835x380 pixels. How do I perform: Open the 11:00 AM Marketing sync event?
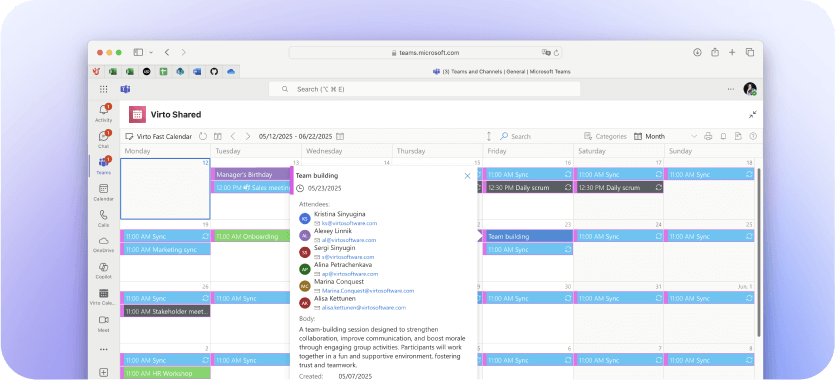pos(166,249)
